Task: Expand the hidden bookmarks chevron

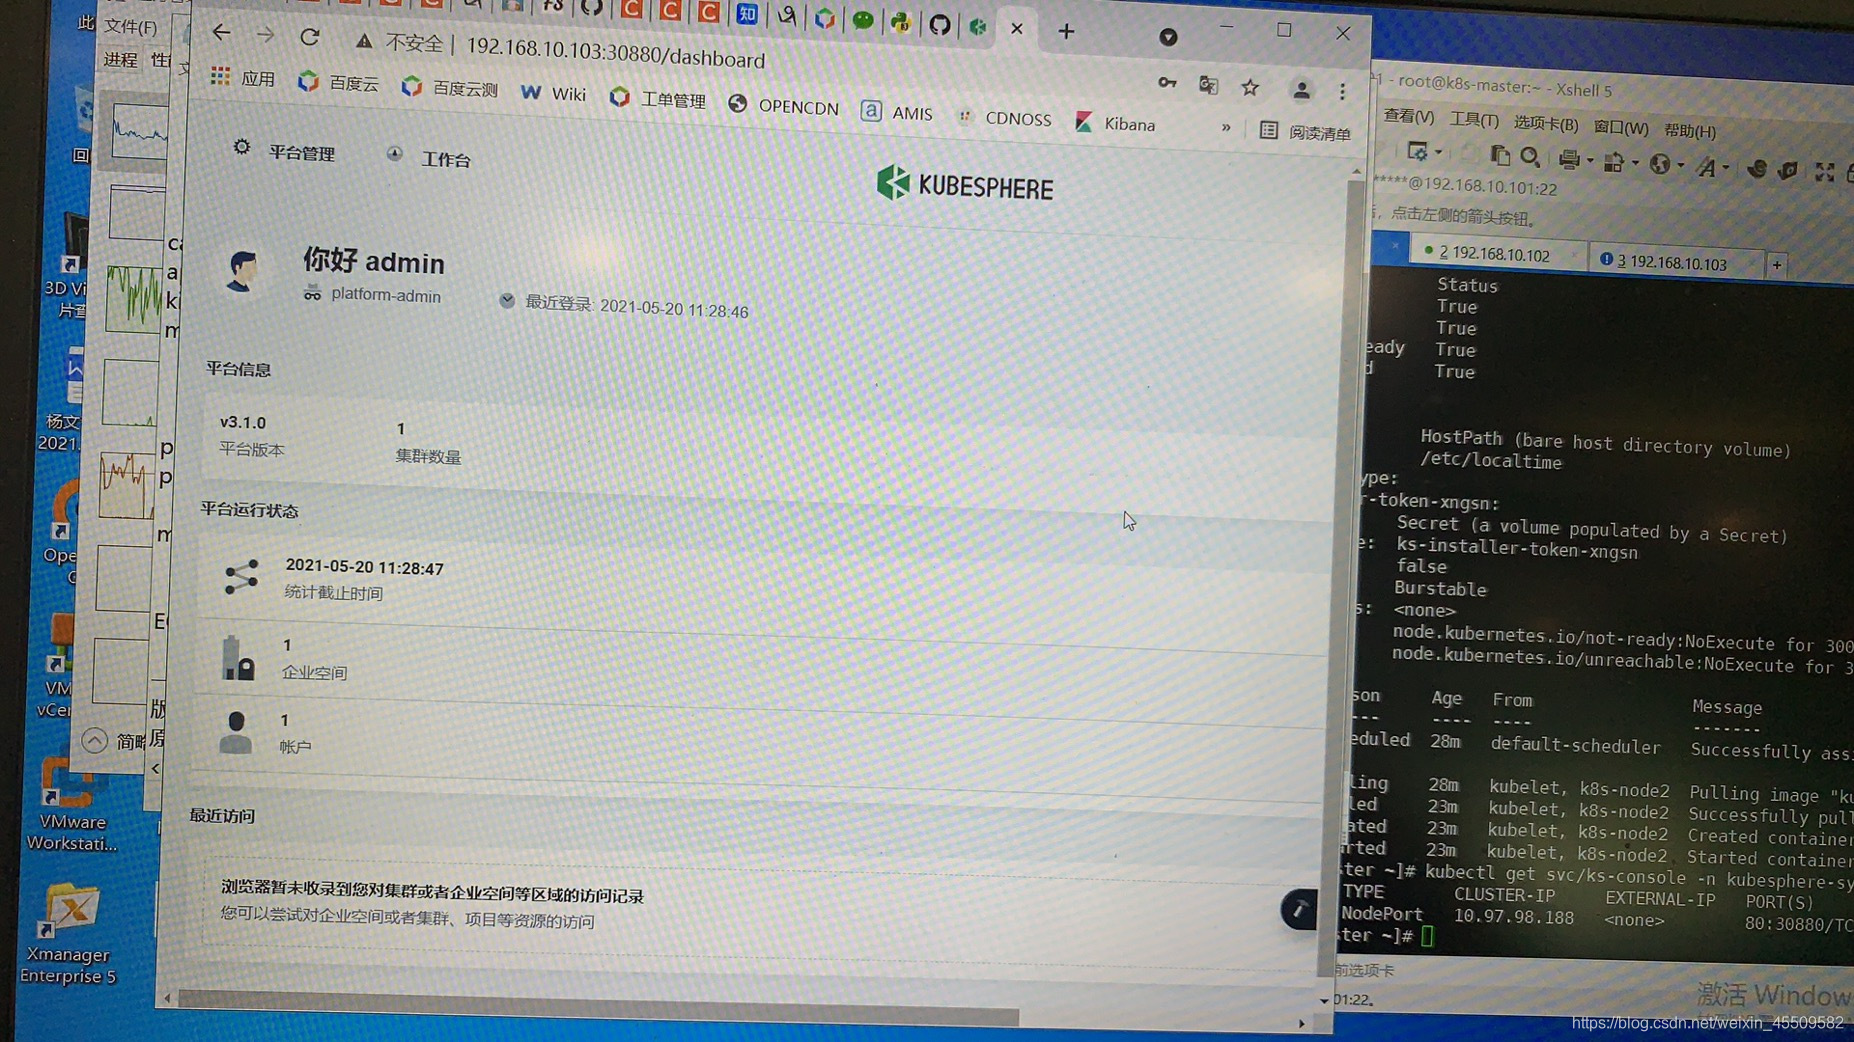Action: click(1226, 127)
